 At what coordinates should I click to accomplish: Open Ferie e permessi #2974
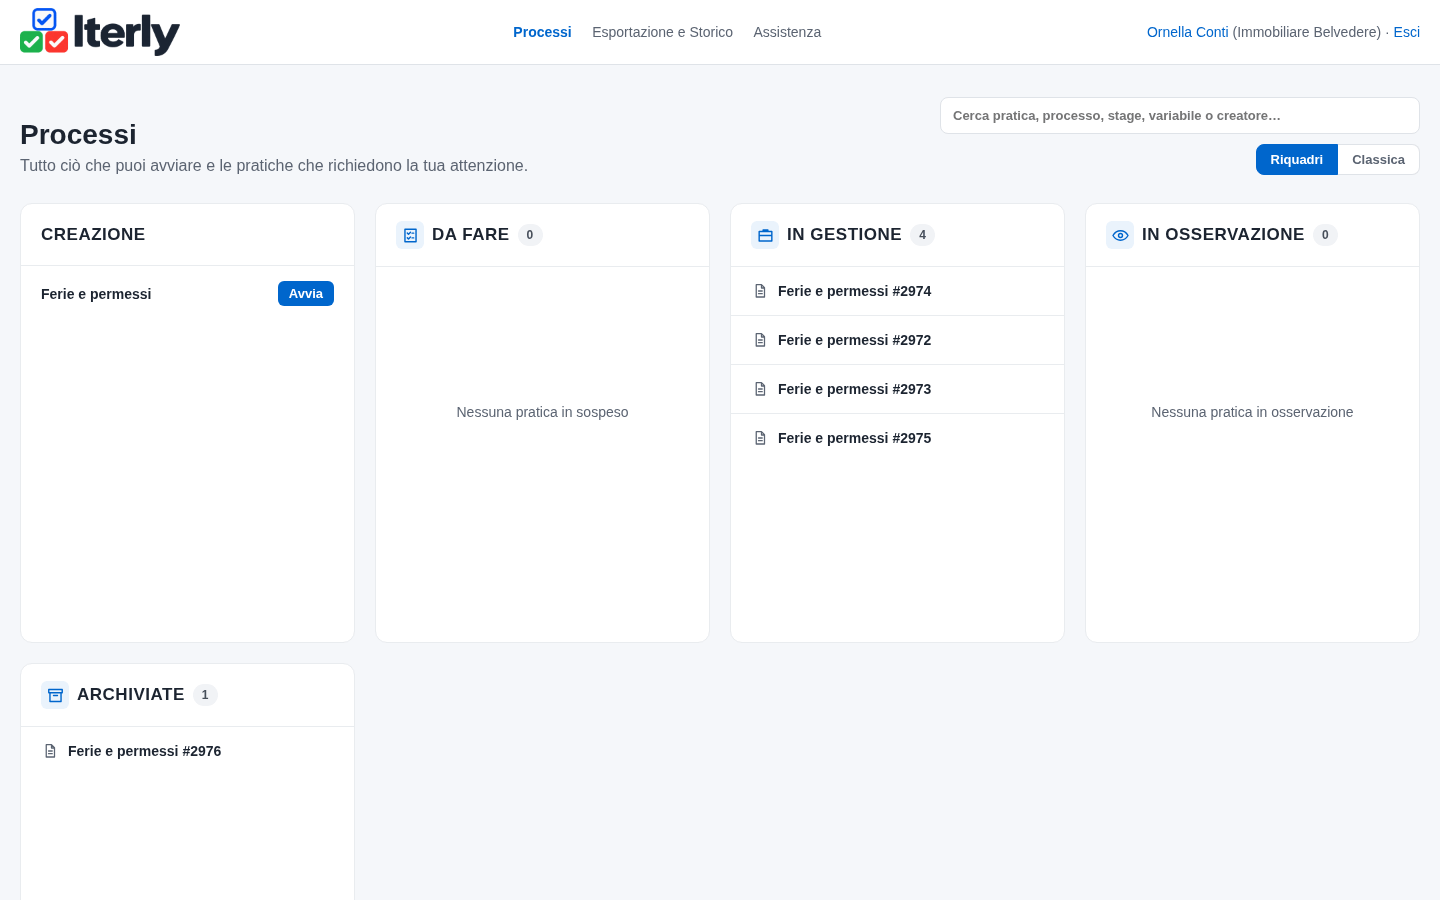[x=897, y=291]
